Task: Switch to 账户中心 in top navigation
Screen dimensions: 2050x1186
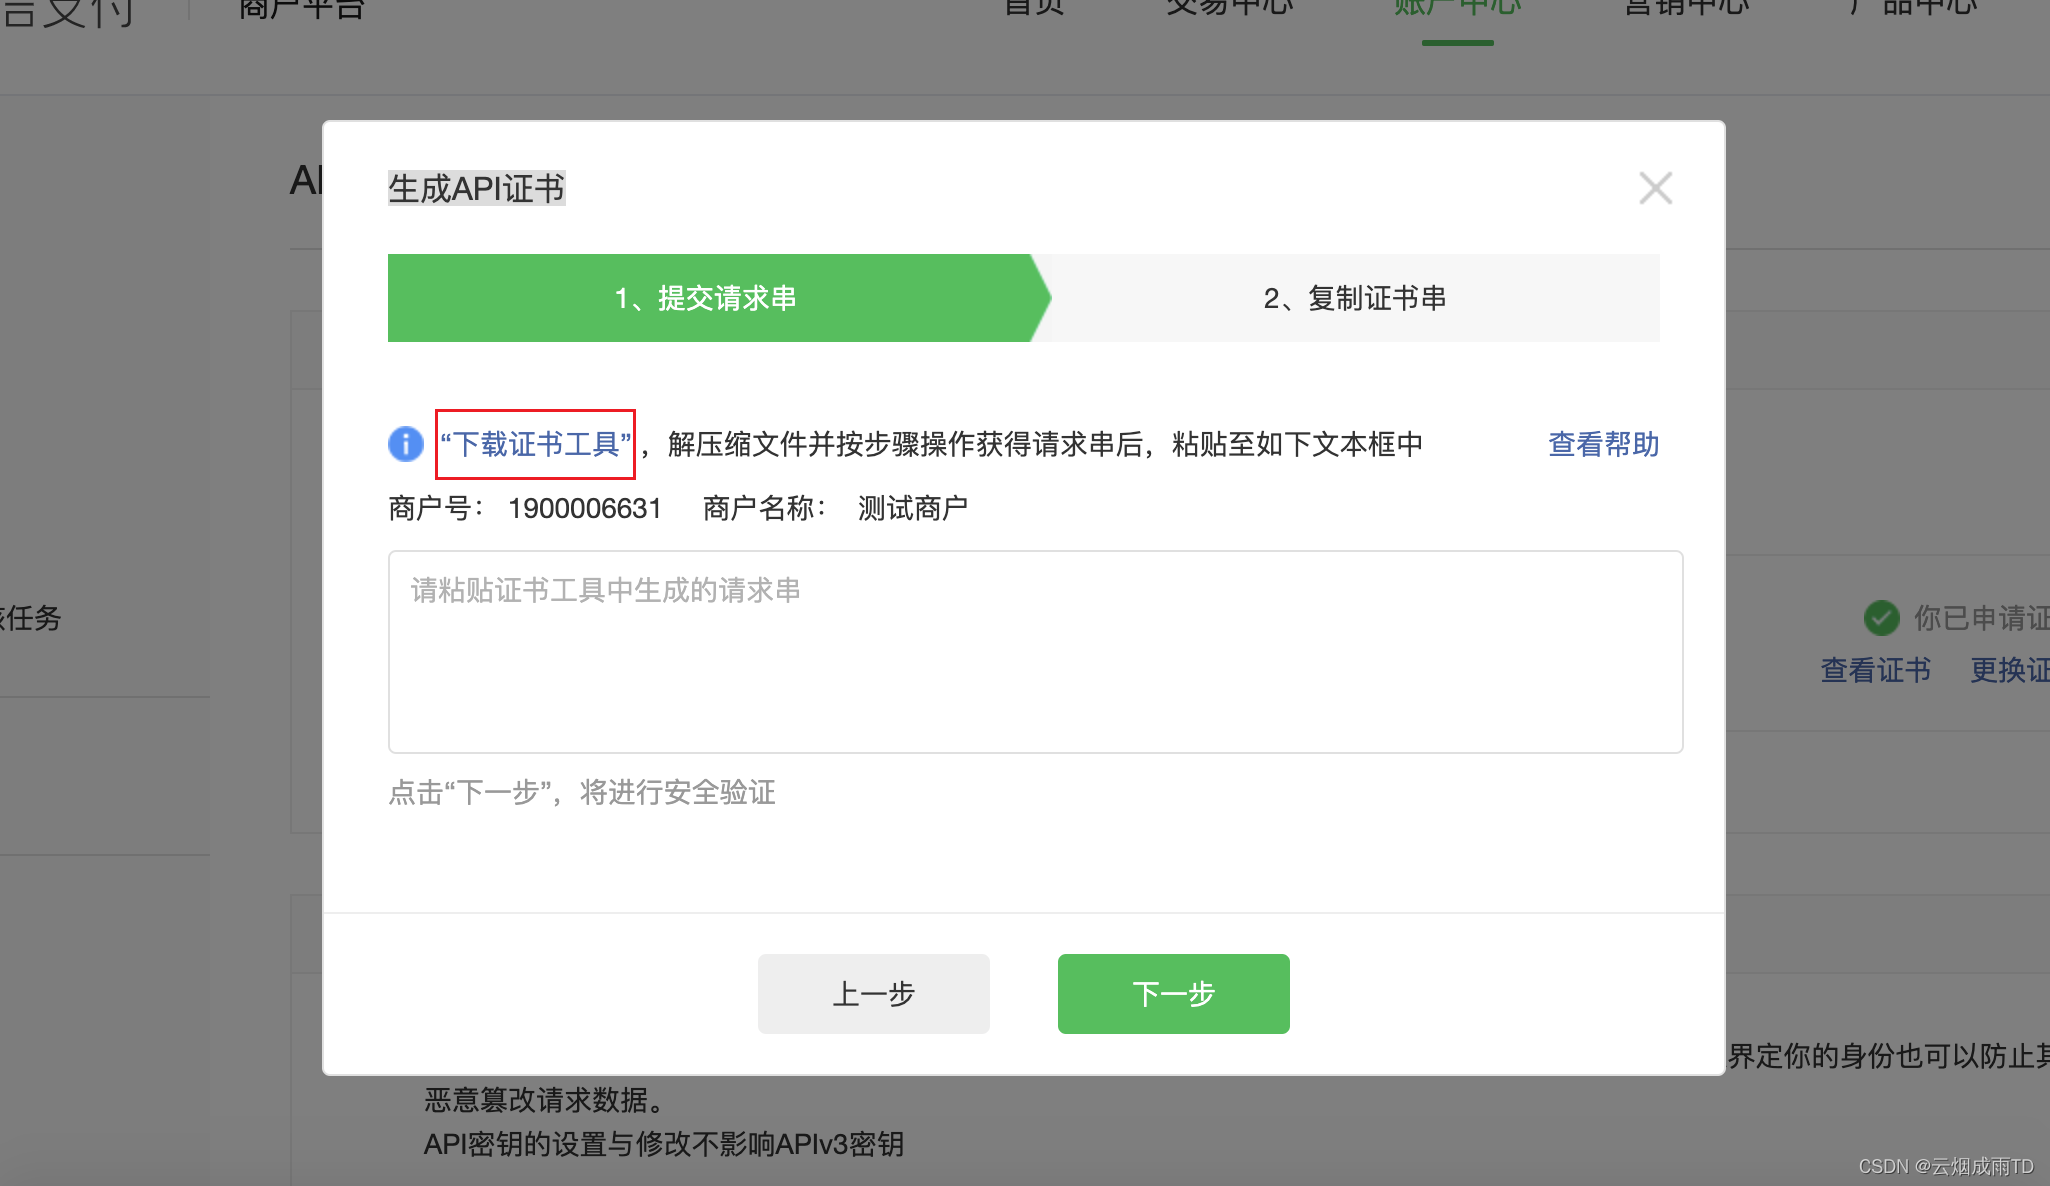Action: [1457, 8]
